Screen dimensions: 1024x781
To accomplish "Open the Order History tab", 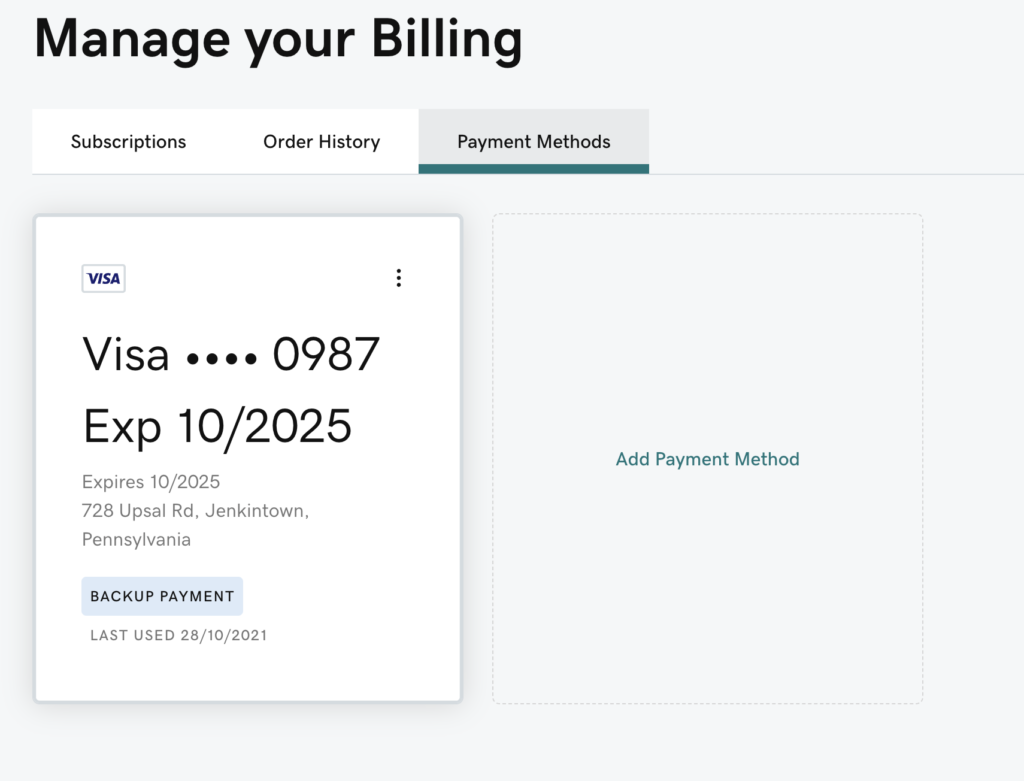I will [321, 142].
